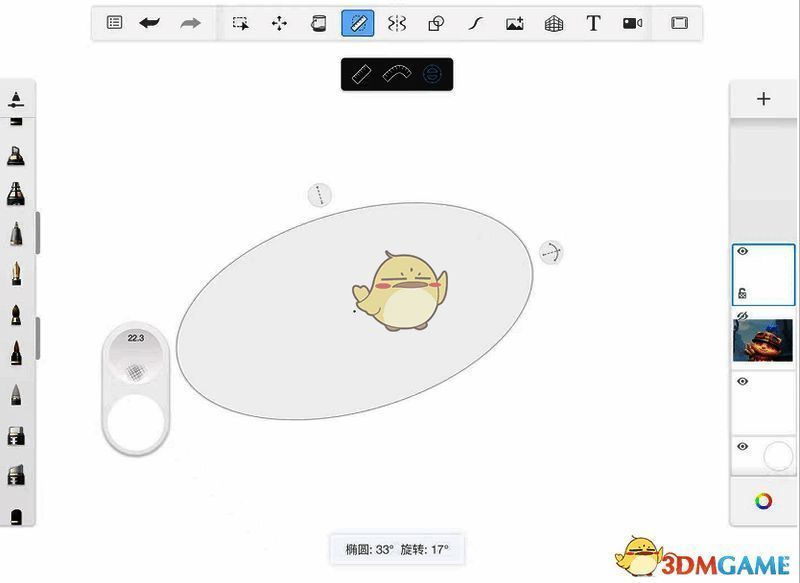Expand the brush library at palette top
This screenshot has height=583, width=800.
(x=16, y=98)
